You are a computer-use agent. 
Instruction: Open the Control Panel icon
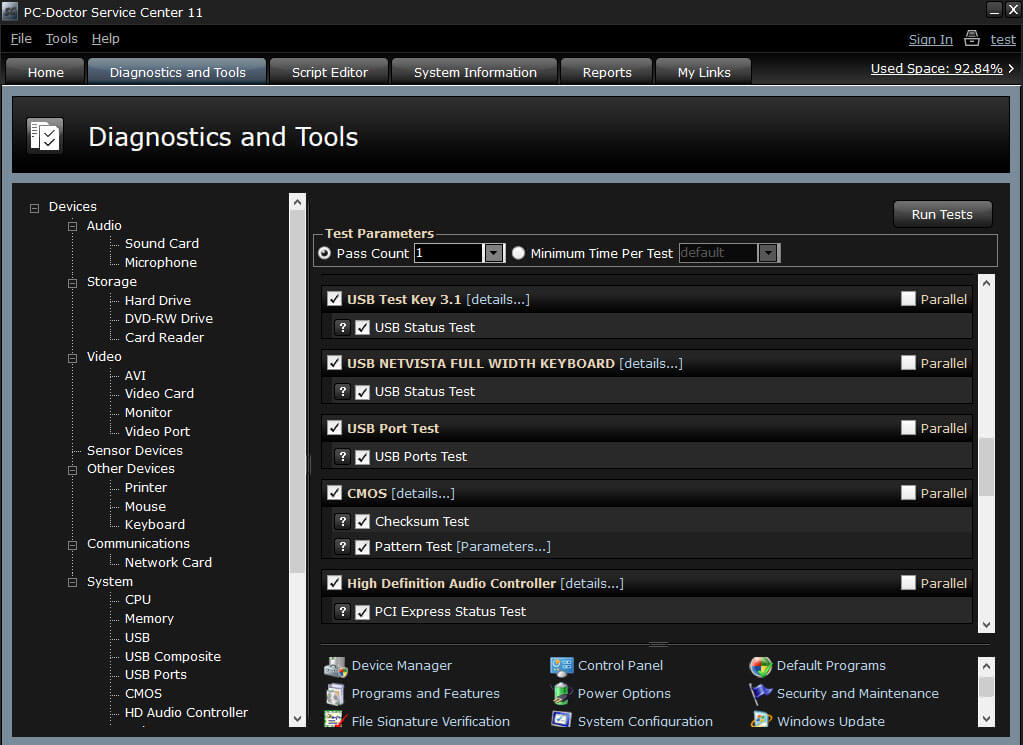click(x=561, y=666)
